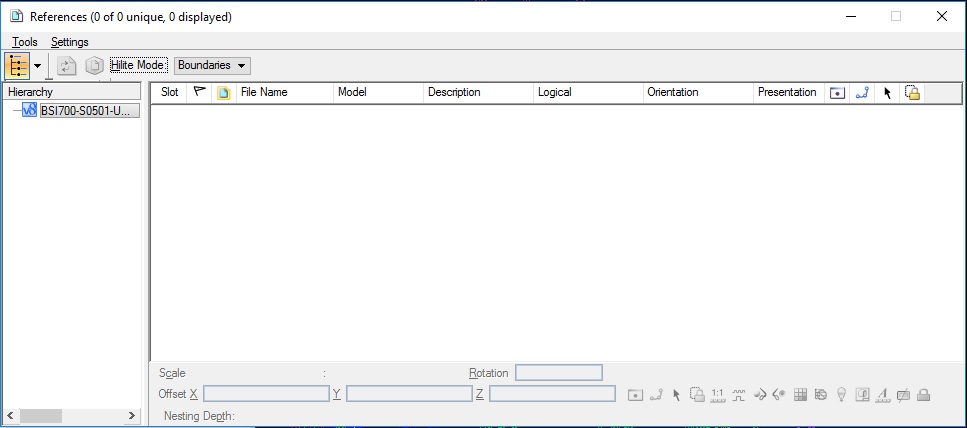Toggle the Use Lights bulb icon

[x=841, y=395]
